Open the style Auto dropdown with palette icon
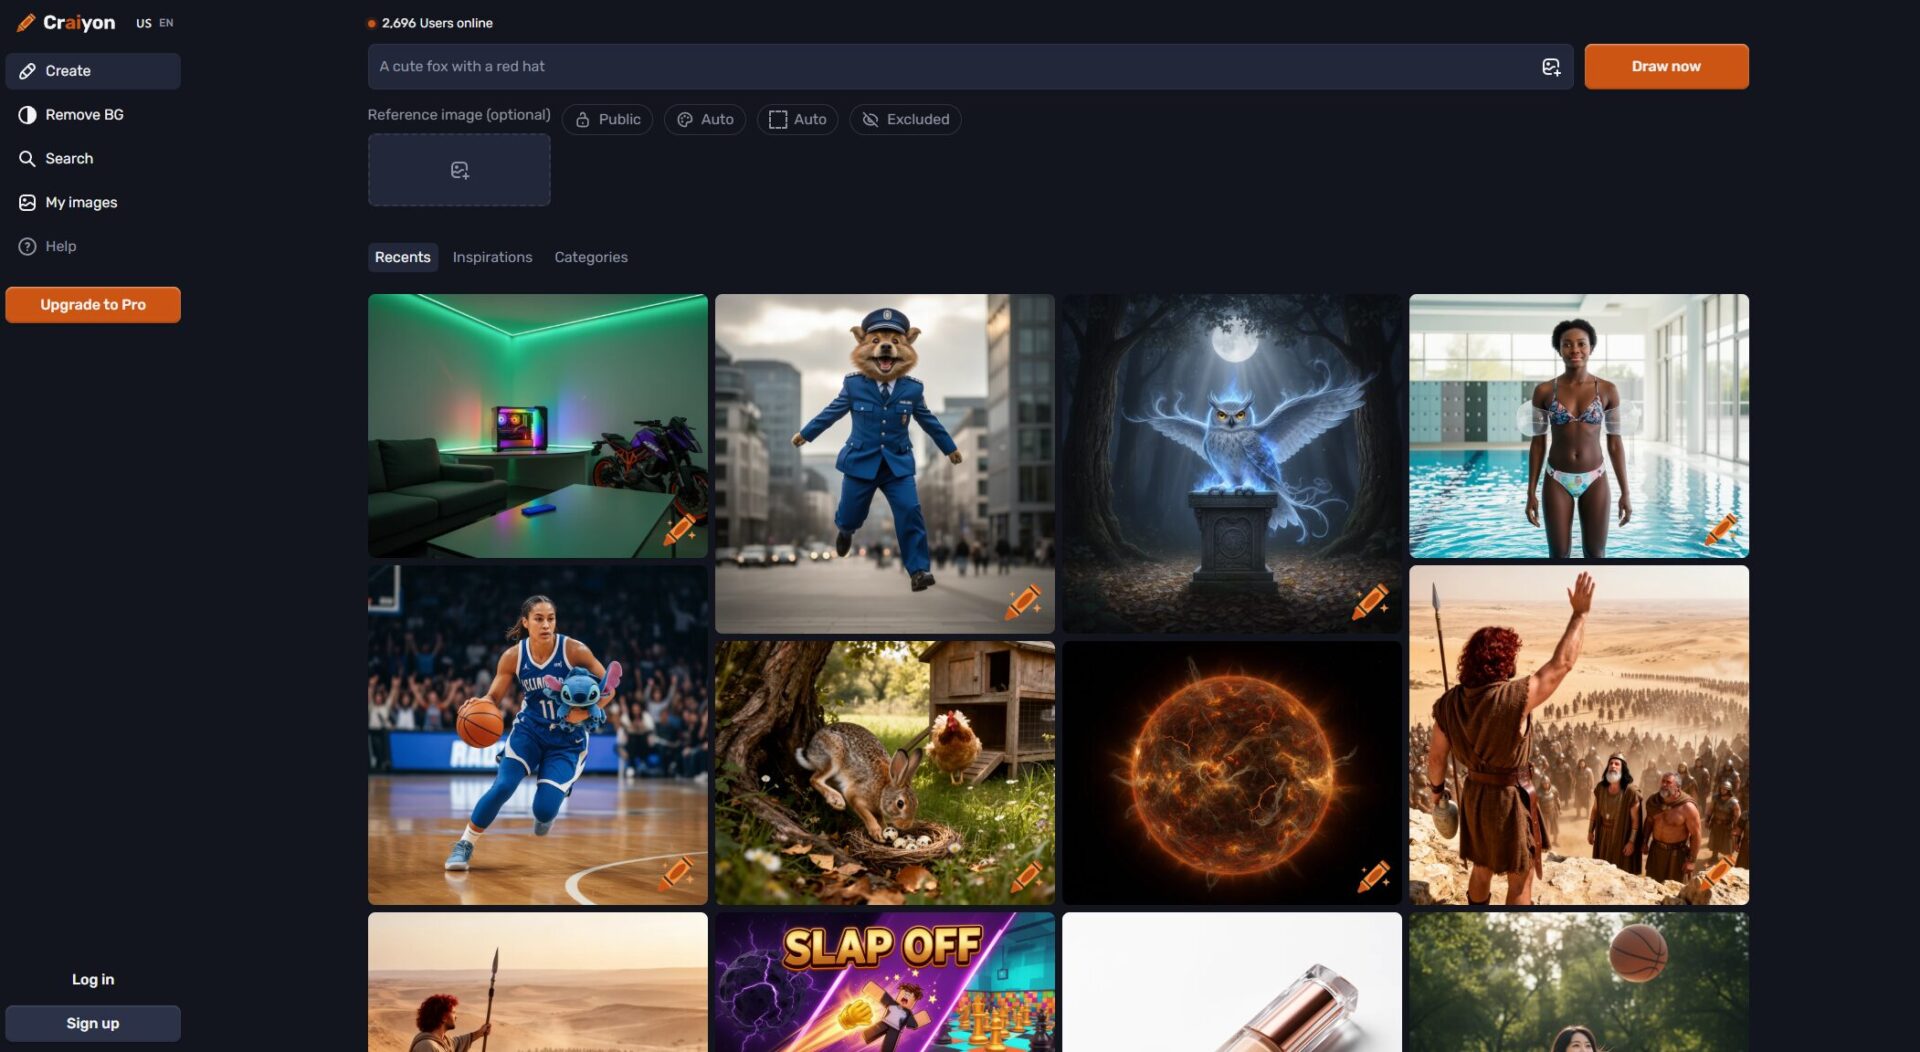1920x1052 pixels. pyautogui.click(x=705, y=120)
